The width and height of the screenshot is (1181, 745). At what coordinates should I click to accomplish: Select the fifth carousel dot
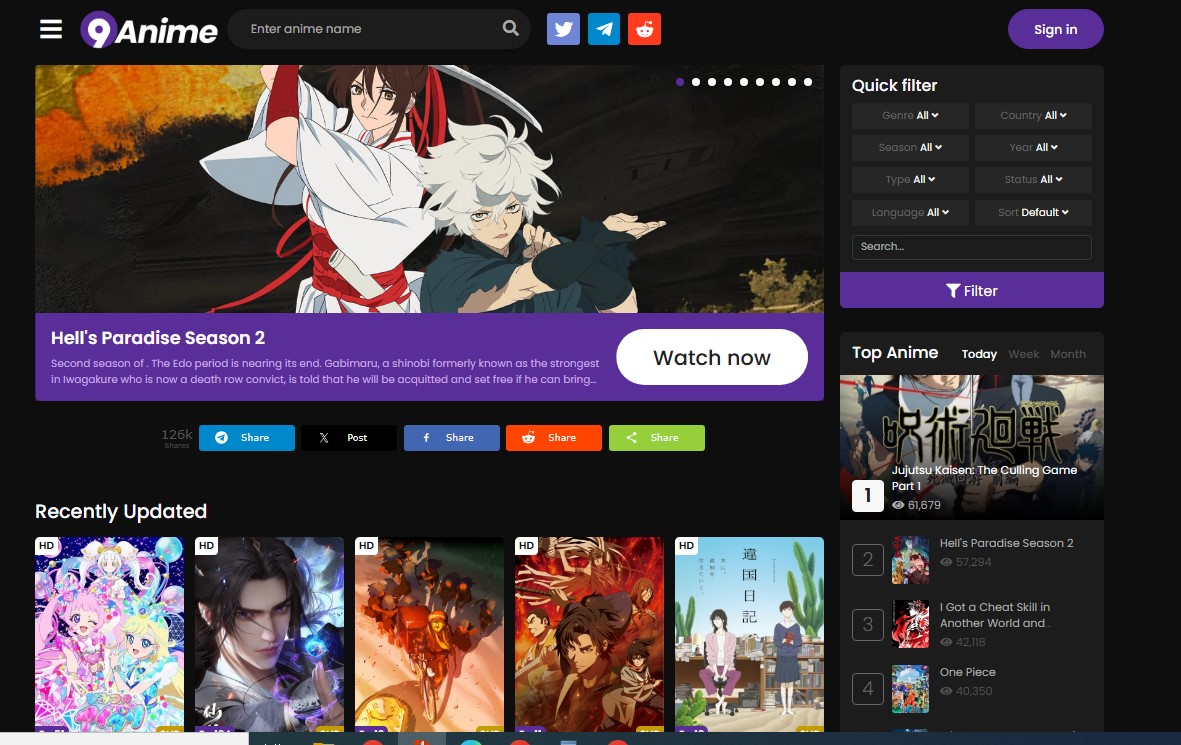744,82
